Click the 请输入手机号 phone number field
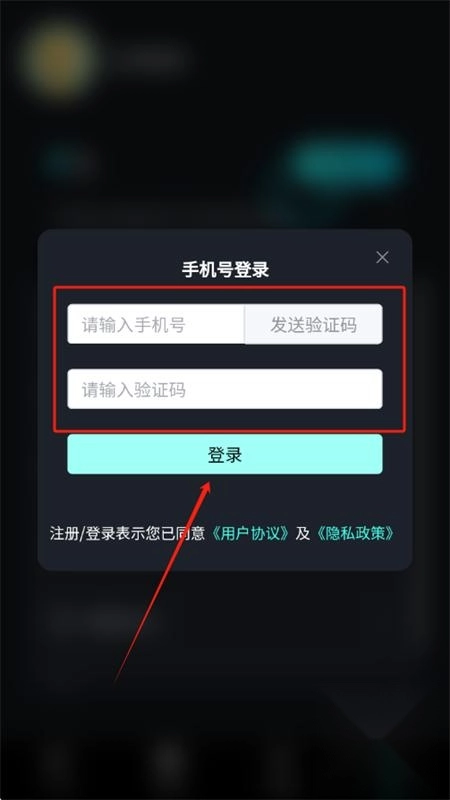 (x=156, y=324)
